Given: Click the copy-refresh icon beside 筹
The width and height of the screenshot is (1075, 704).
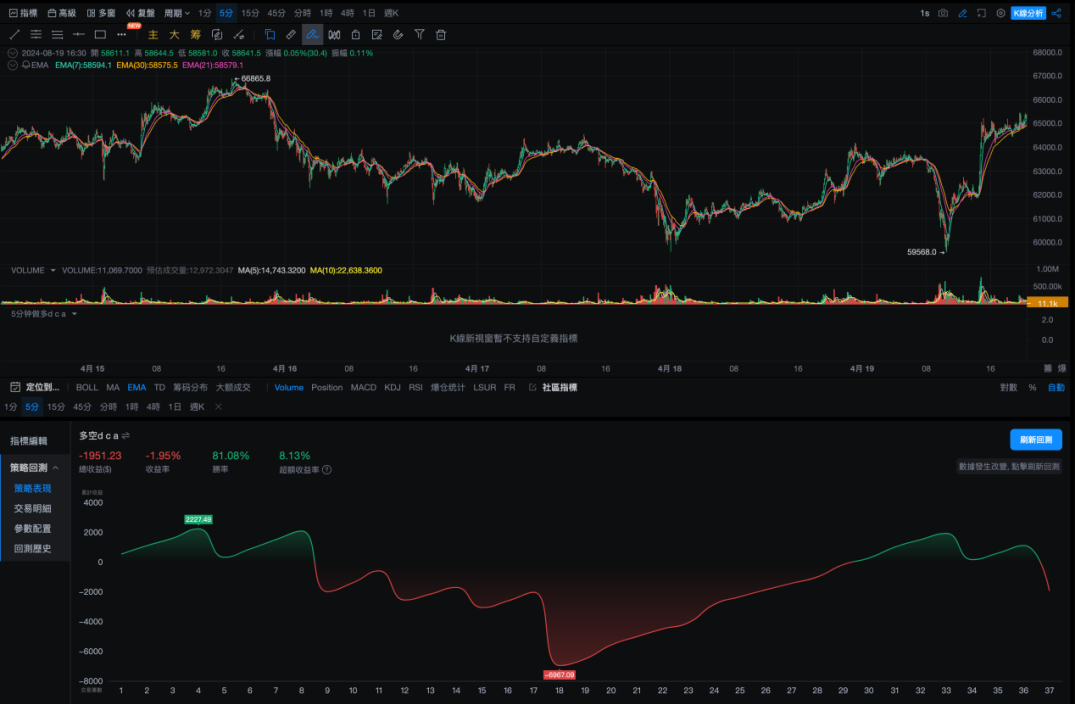Looking at the screenshot, I should [217, 34].
